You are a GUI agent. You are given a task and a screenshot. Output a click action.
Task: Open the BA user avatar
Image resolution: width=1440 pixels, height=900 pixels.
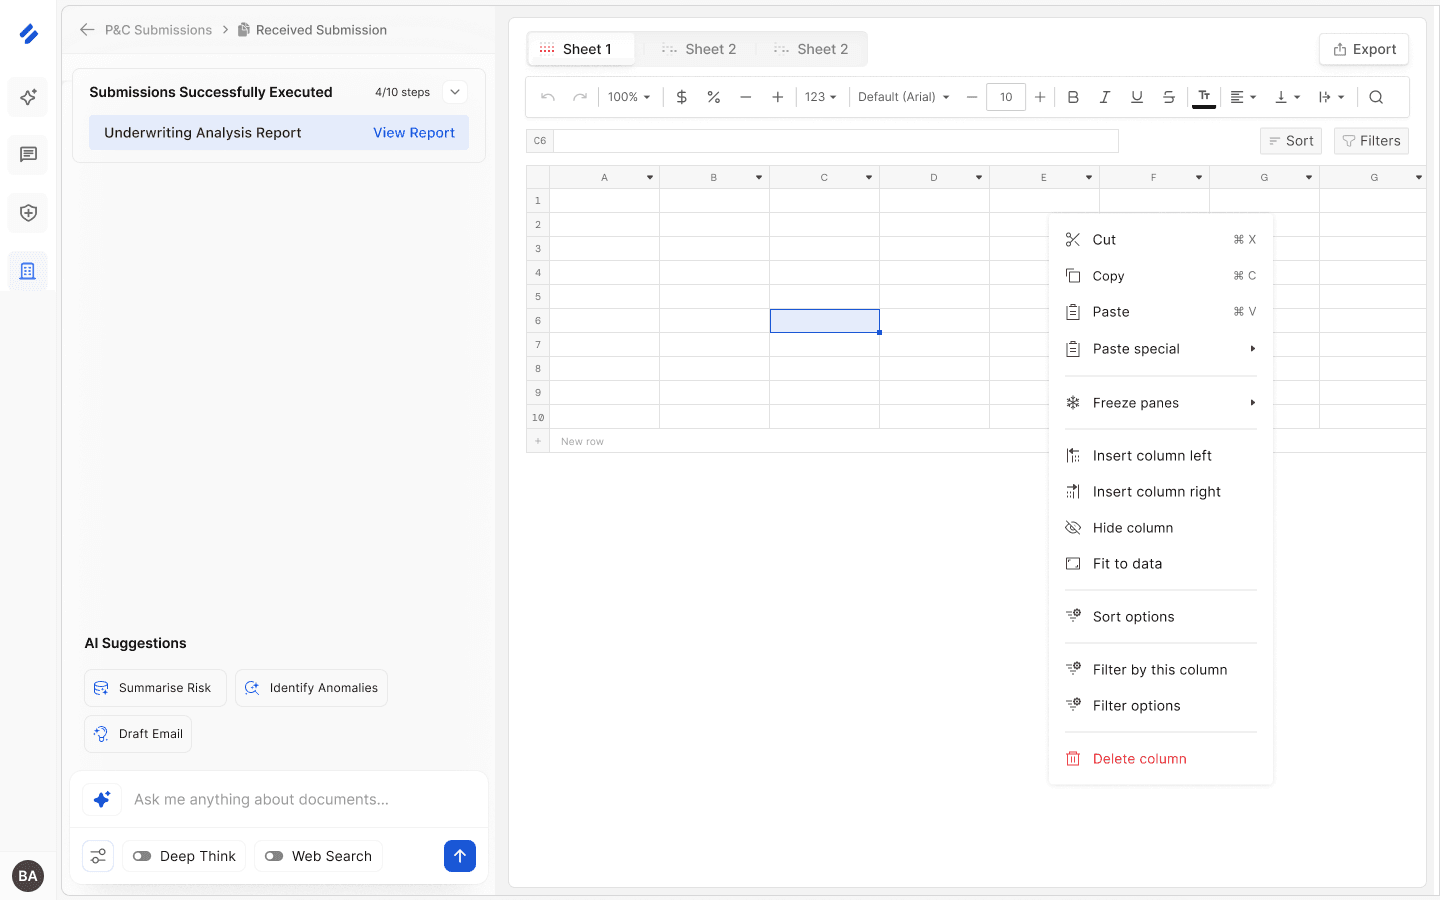(28, 876)
